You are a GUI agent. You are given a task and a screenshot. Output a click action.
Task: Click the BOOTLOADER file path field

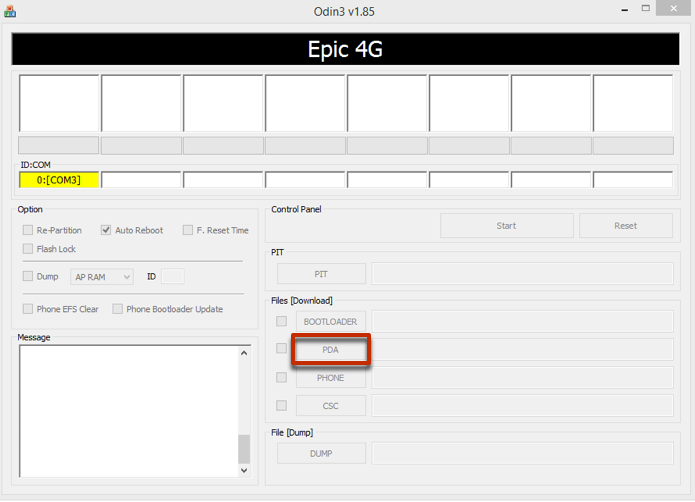(523, 322)
